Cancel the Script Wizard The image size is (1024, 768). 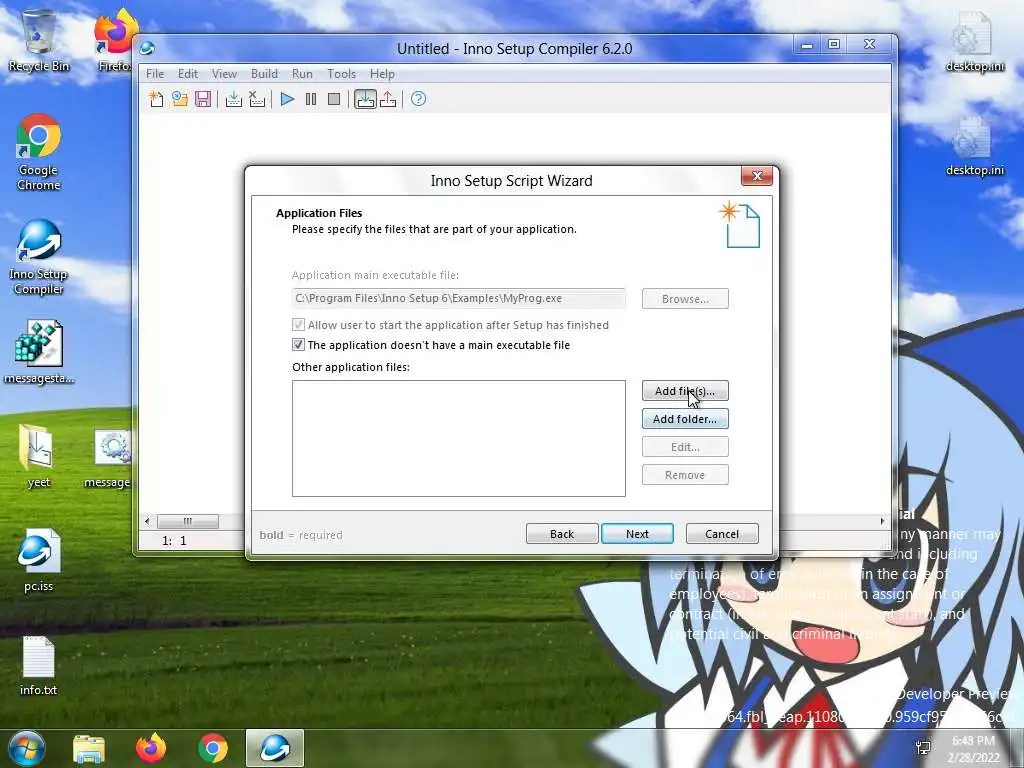[x=722, y=534]
